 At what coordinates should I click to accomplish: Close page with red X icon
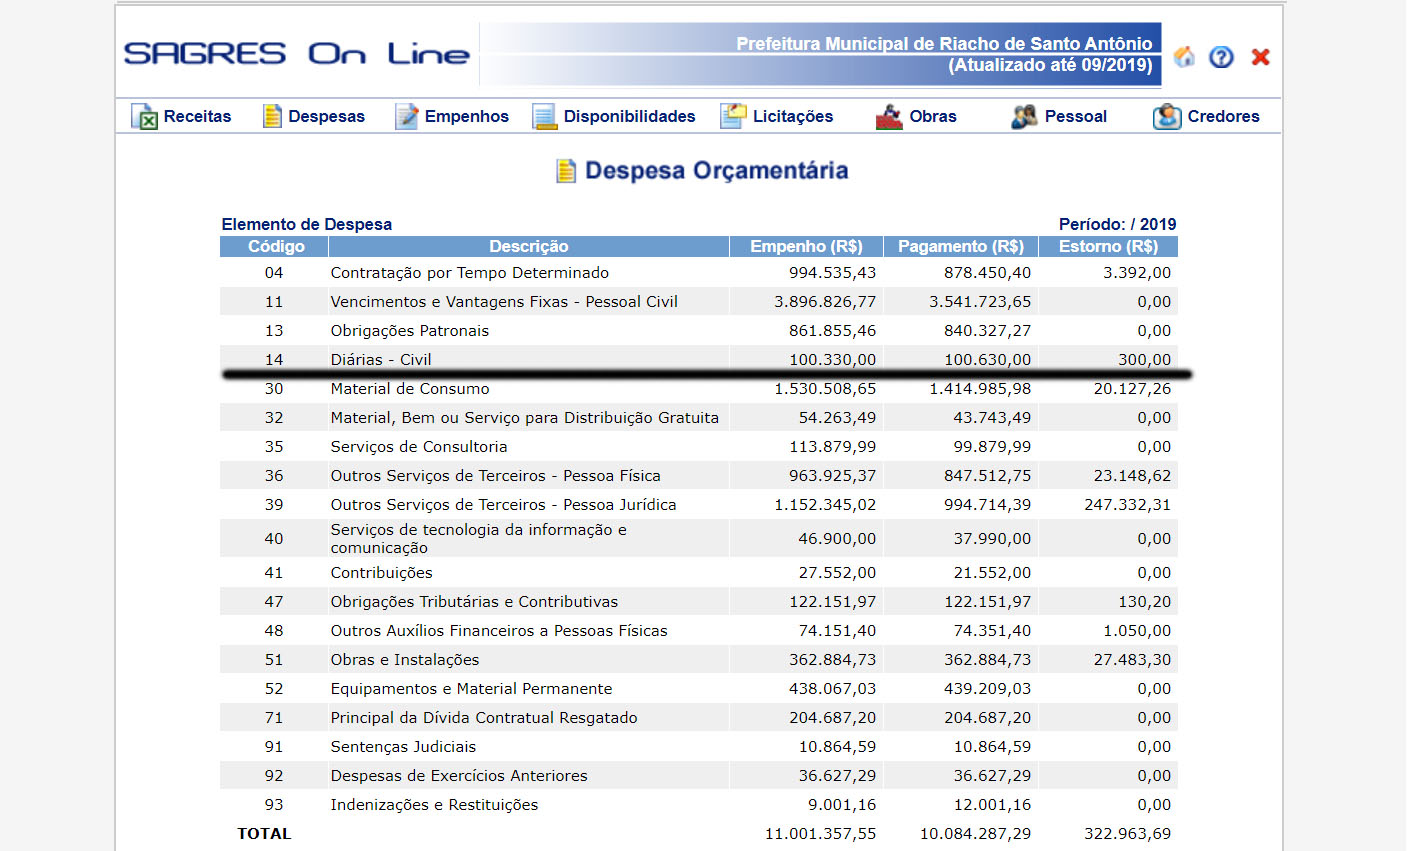(x=1260, y=57)
